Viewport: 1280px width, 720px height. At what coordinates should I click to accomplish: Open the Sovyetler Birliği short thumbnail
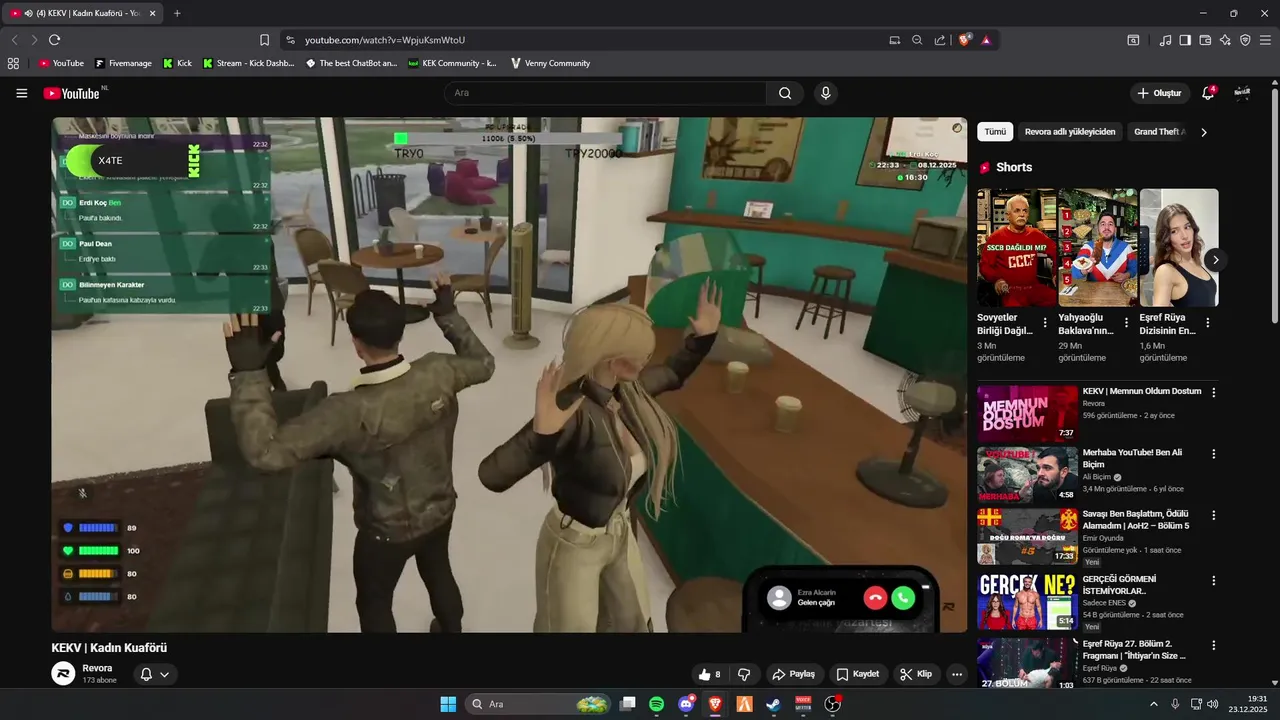(x=1017, y=247)
